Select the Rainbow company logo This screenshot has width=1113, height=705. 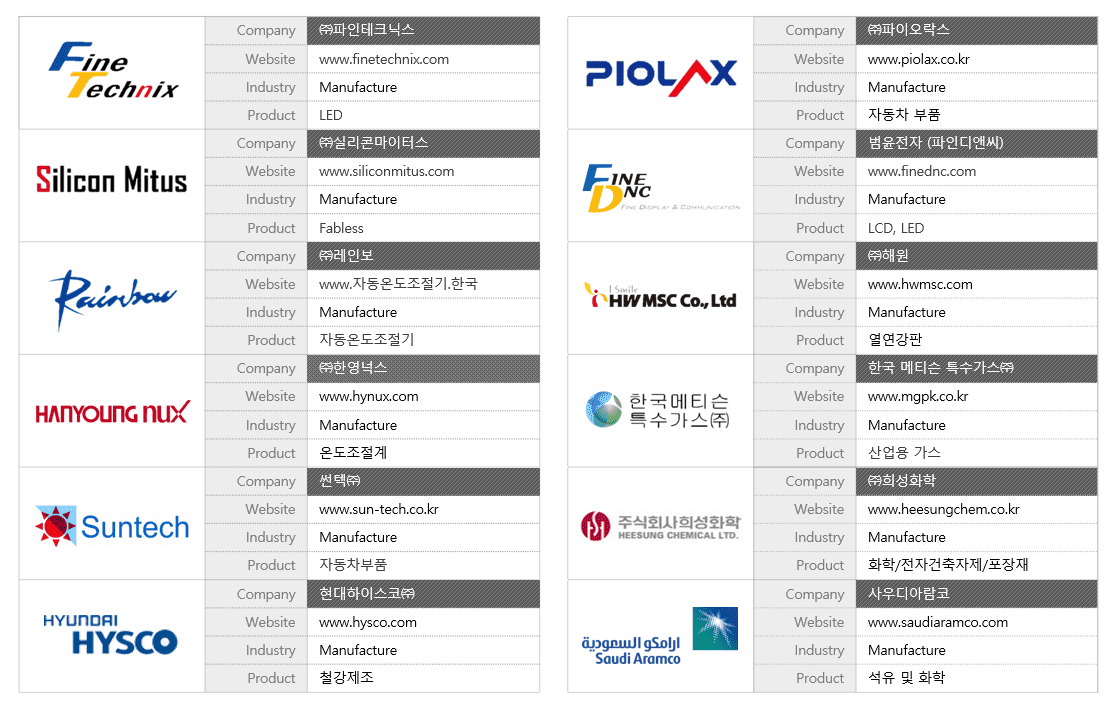(x=112, y=297)
